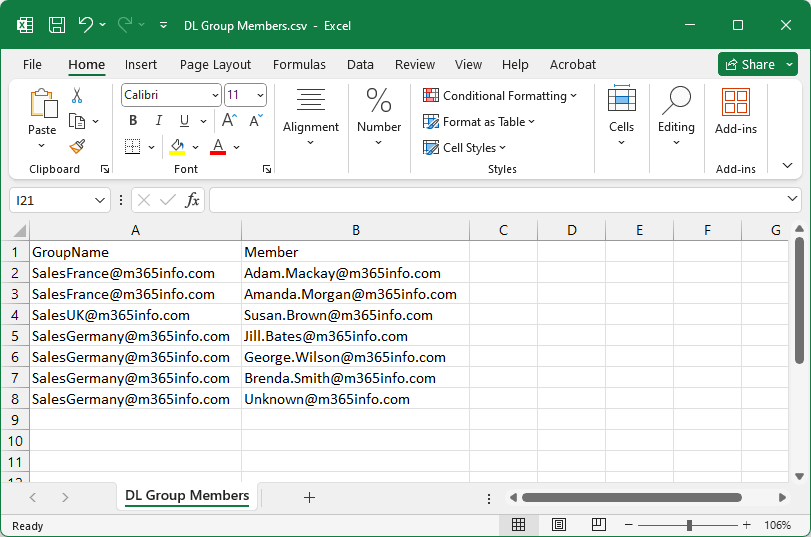Click the zoom slider handle
This screenshot has height=537, width=811.
point(689,525)
